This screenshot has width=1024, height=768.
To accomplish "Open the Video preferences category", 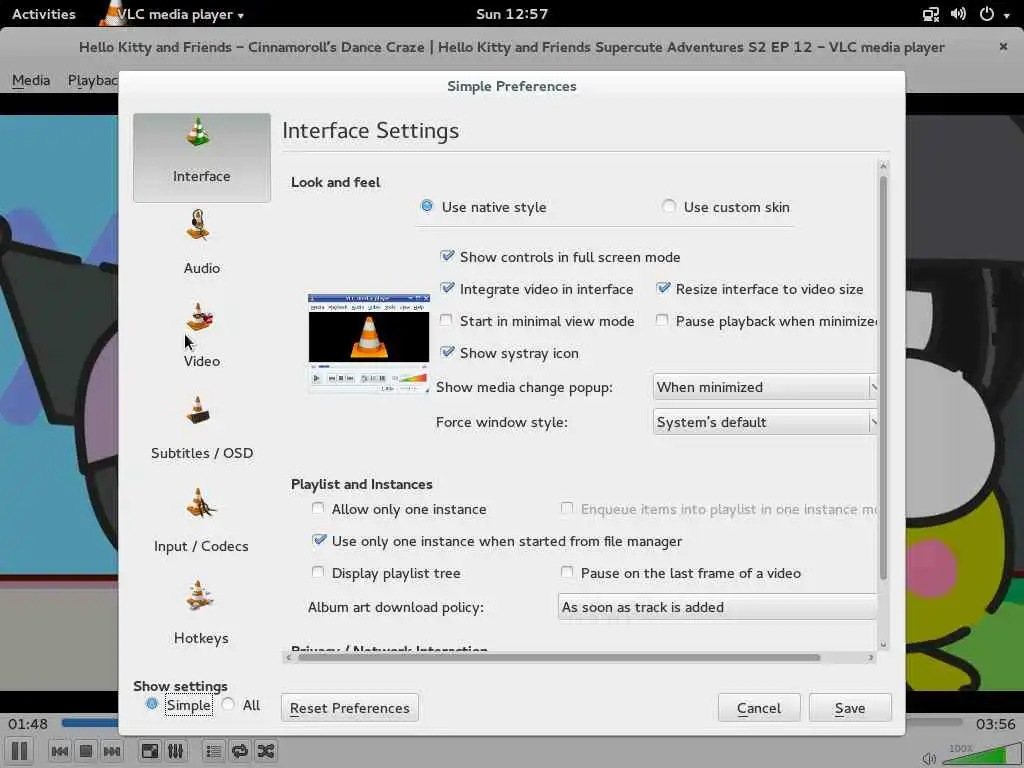I will coord(201,335).
